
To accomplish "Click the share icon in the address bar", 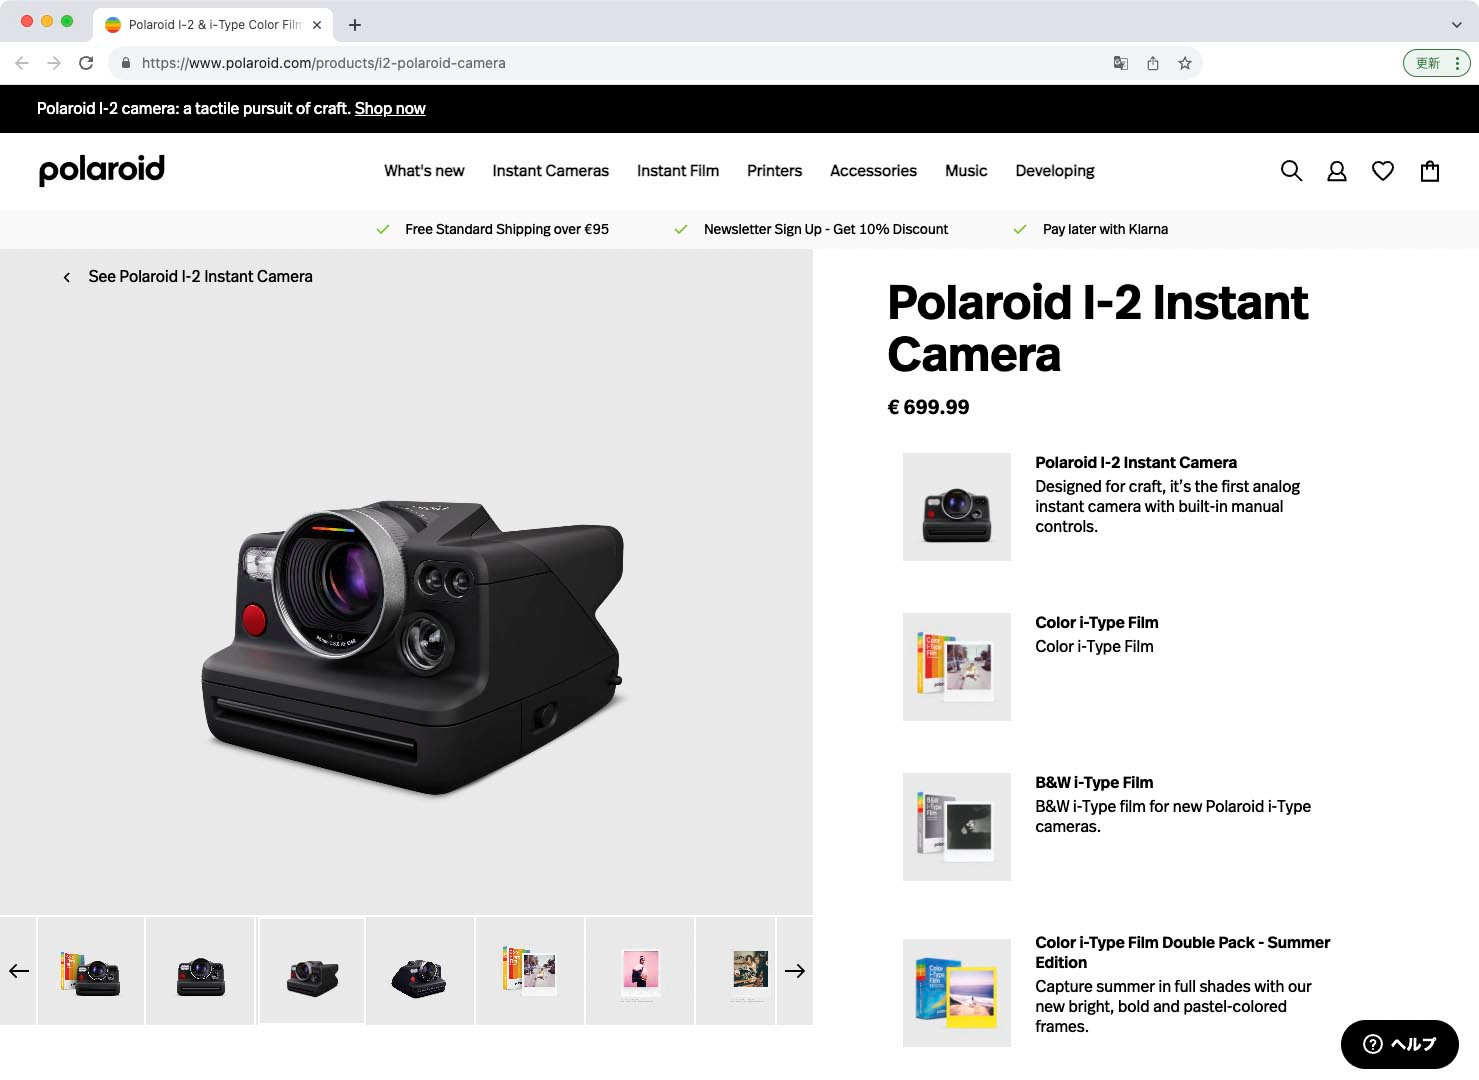I will (x=1153, y=62).
